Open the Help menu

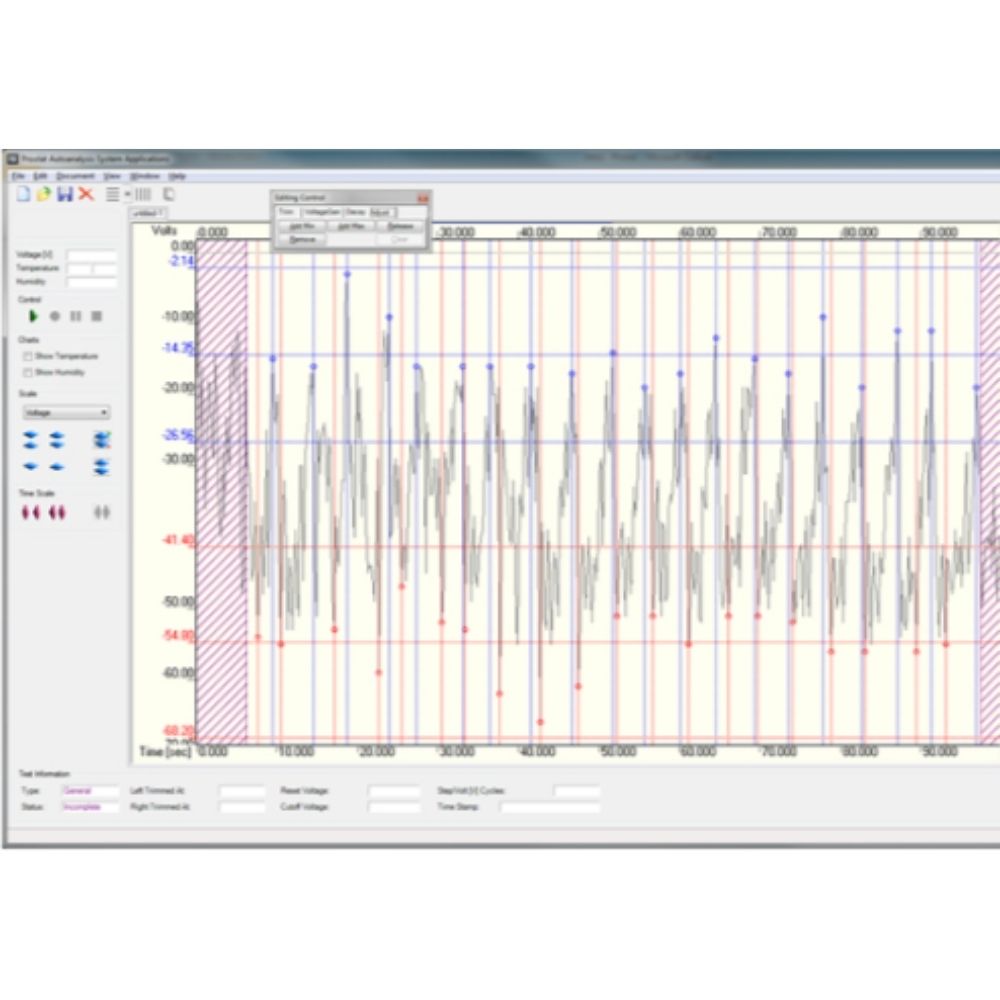pyautogui.click(x=177, y=176)
